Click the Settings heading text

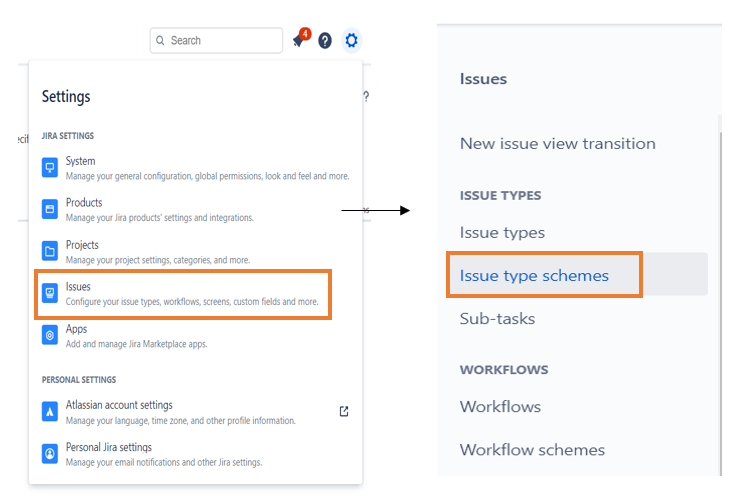(x=66, y=97)
